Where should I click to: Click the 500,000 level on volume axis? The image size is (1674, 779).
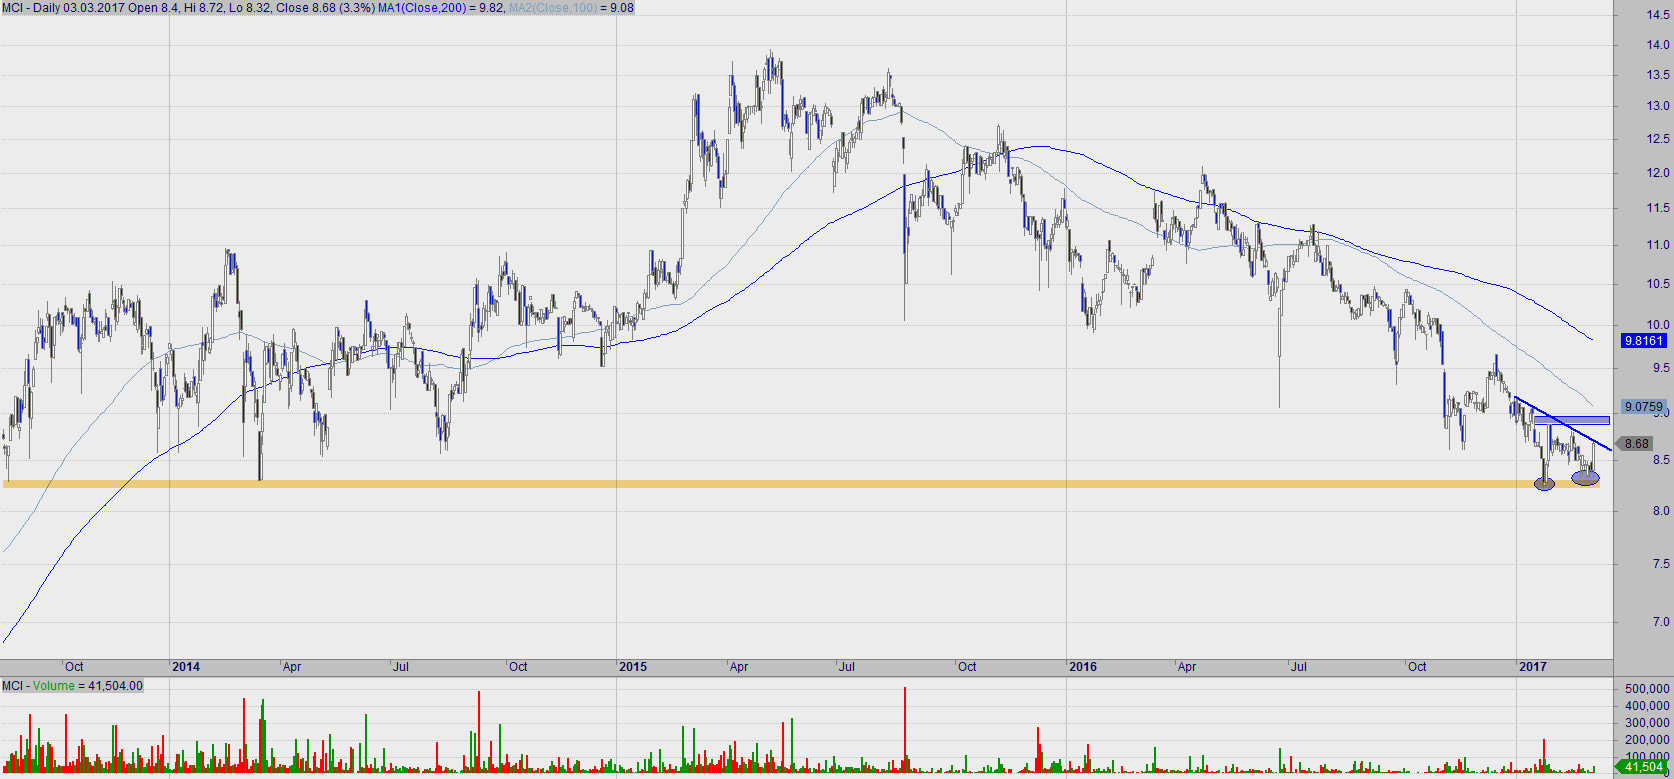pyautogui.click(x=1646, y=689)
